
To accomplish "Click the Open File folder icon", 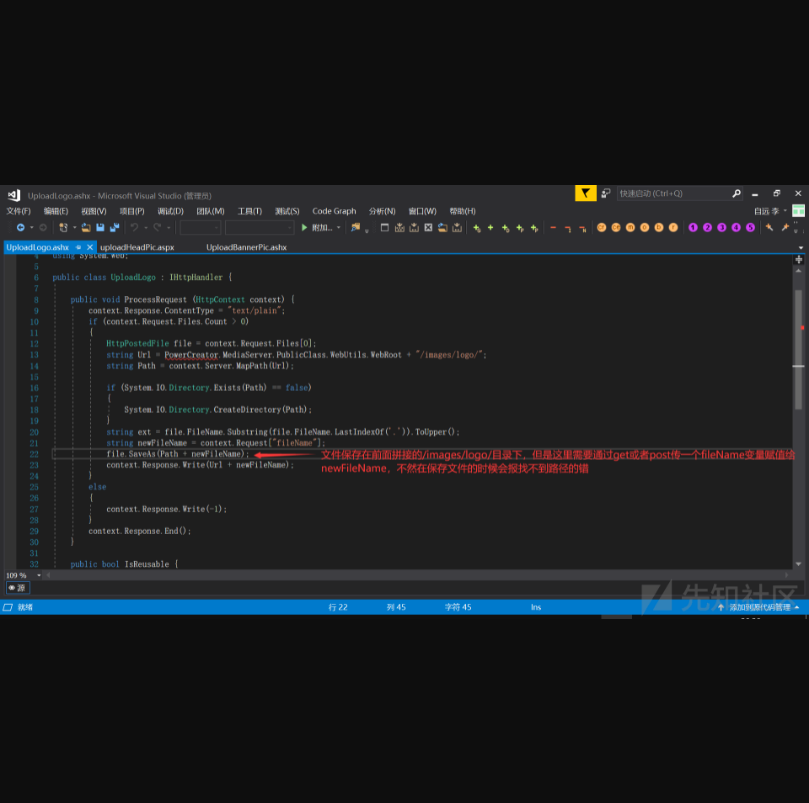I will [x=86, y=228].
